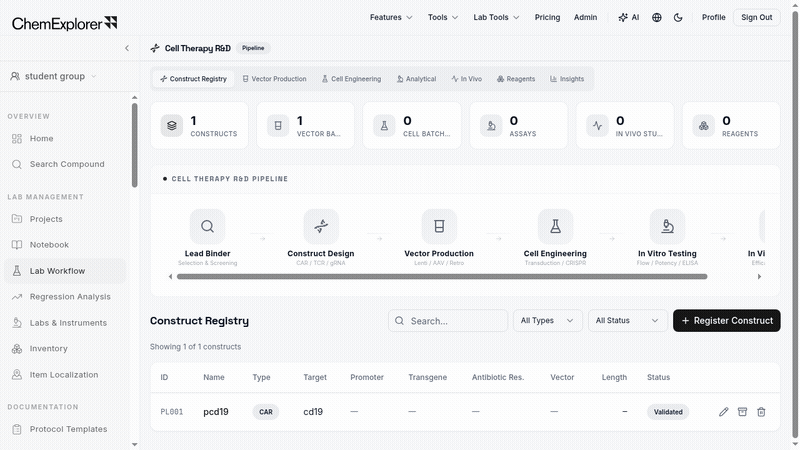Click the pipeline scroll left arrow
Screen dimensions: 800x450
pyautogui.click(x=170, y=277)
